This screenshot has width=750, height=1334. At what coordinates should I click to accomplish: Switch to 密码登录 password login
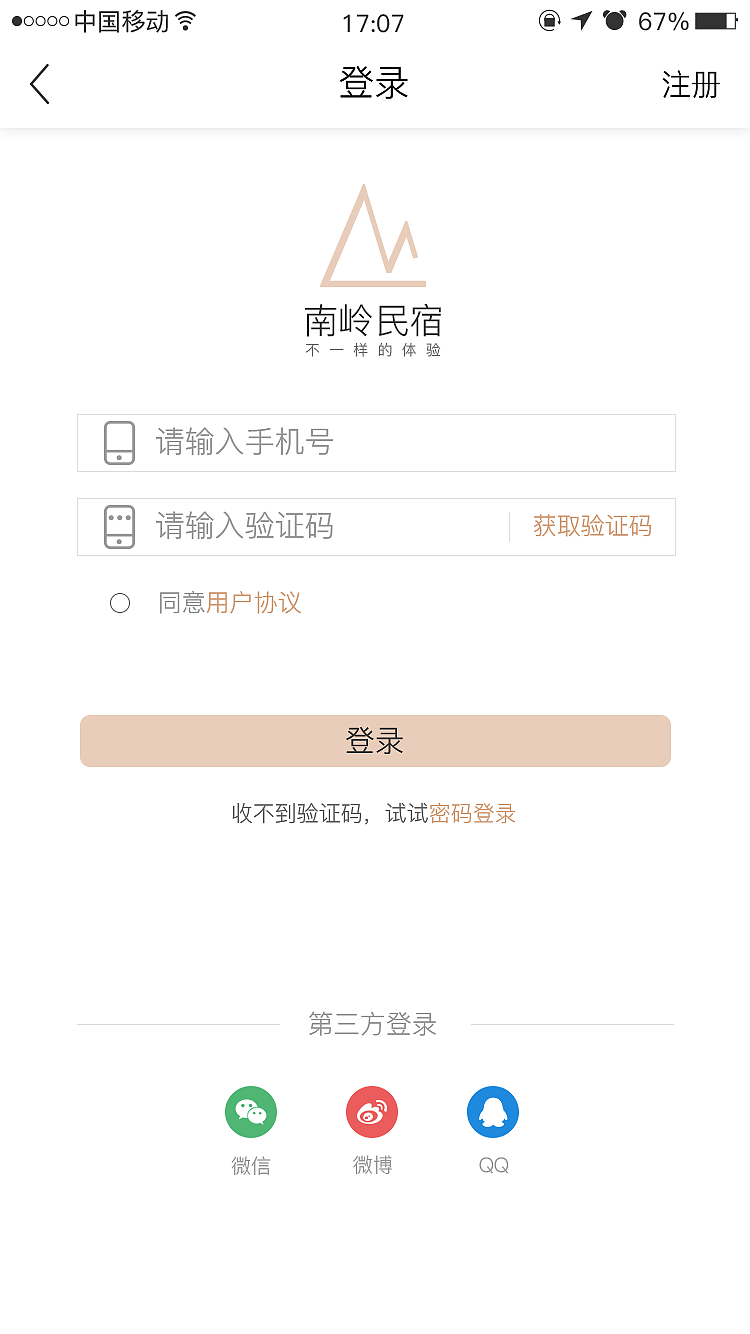[472, 813]
